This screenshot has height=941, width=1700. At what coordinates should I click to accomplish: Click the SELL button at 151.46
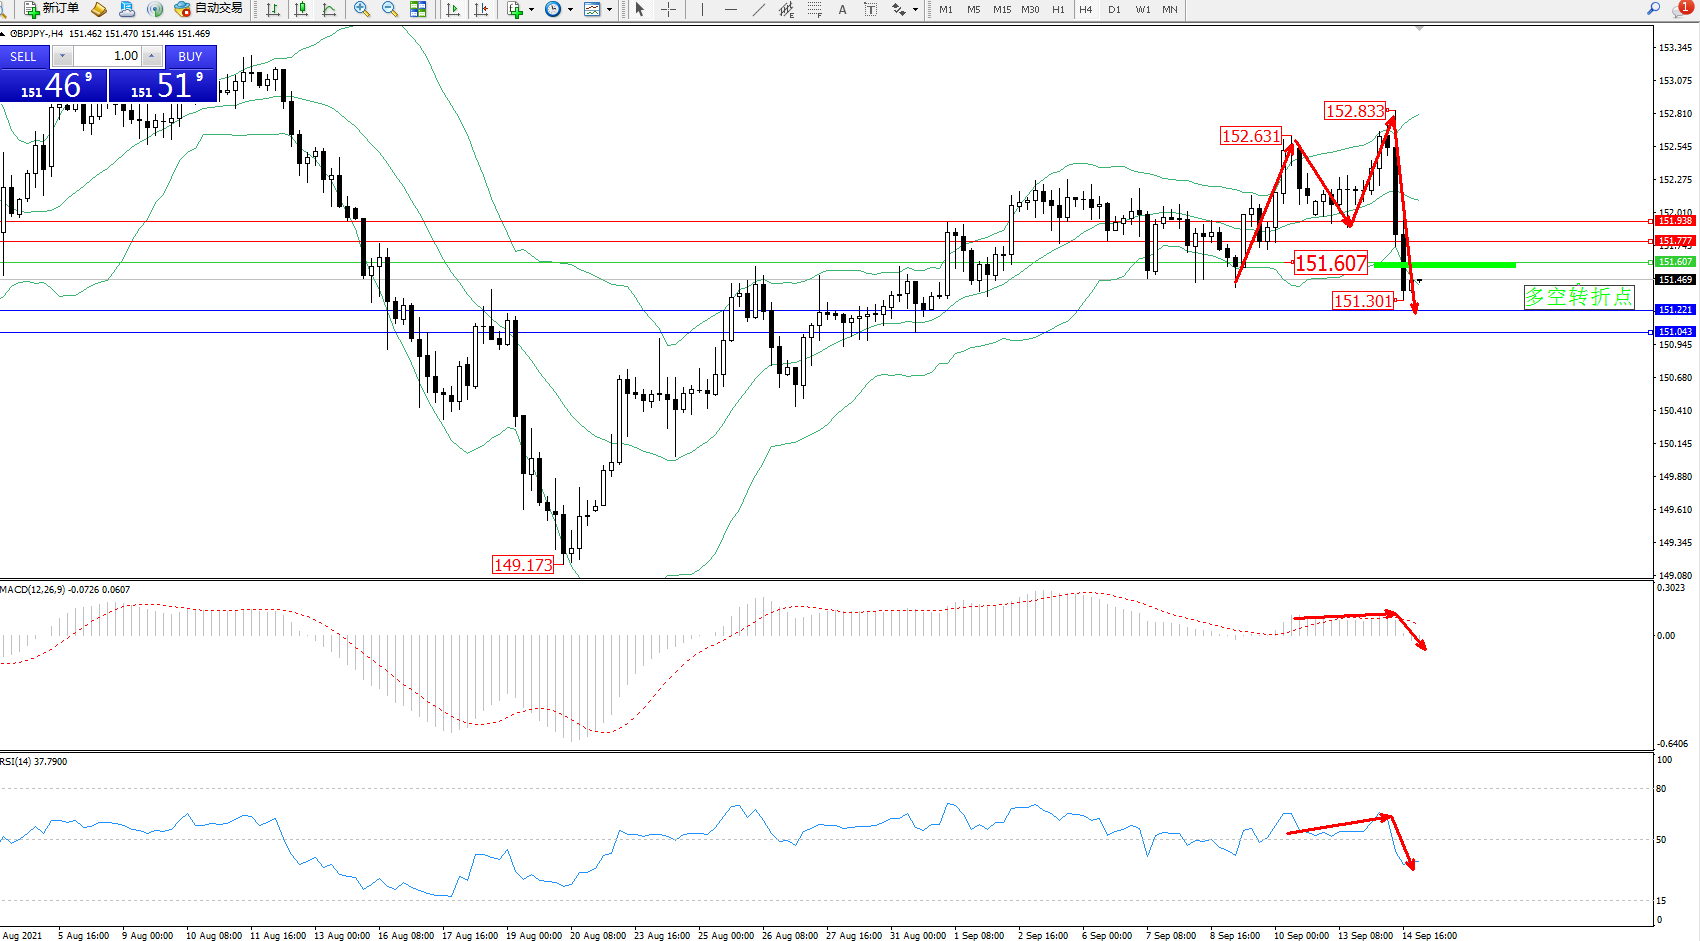[x=24, y=57]
